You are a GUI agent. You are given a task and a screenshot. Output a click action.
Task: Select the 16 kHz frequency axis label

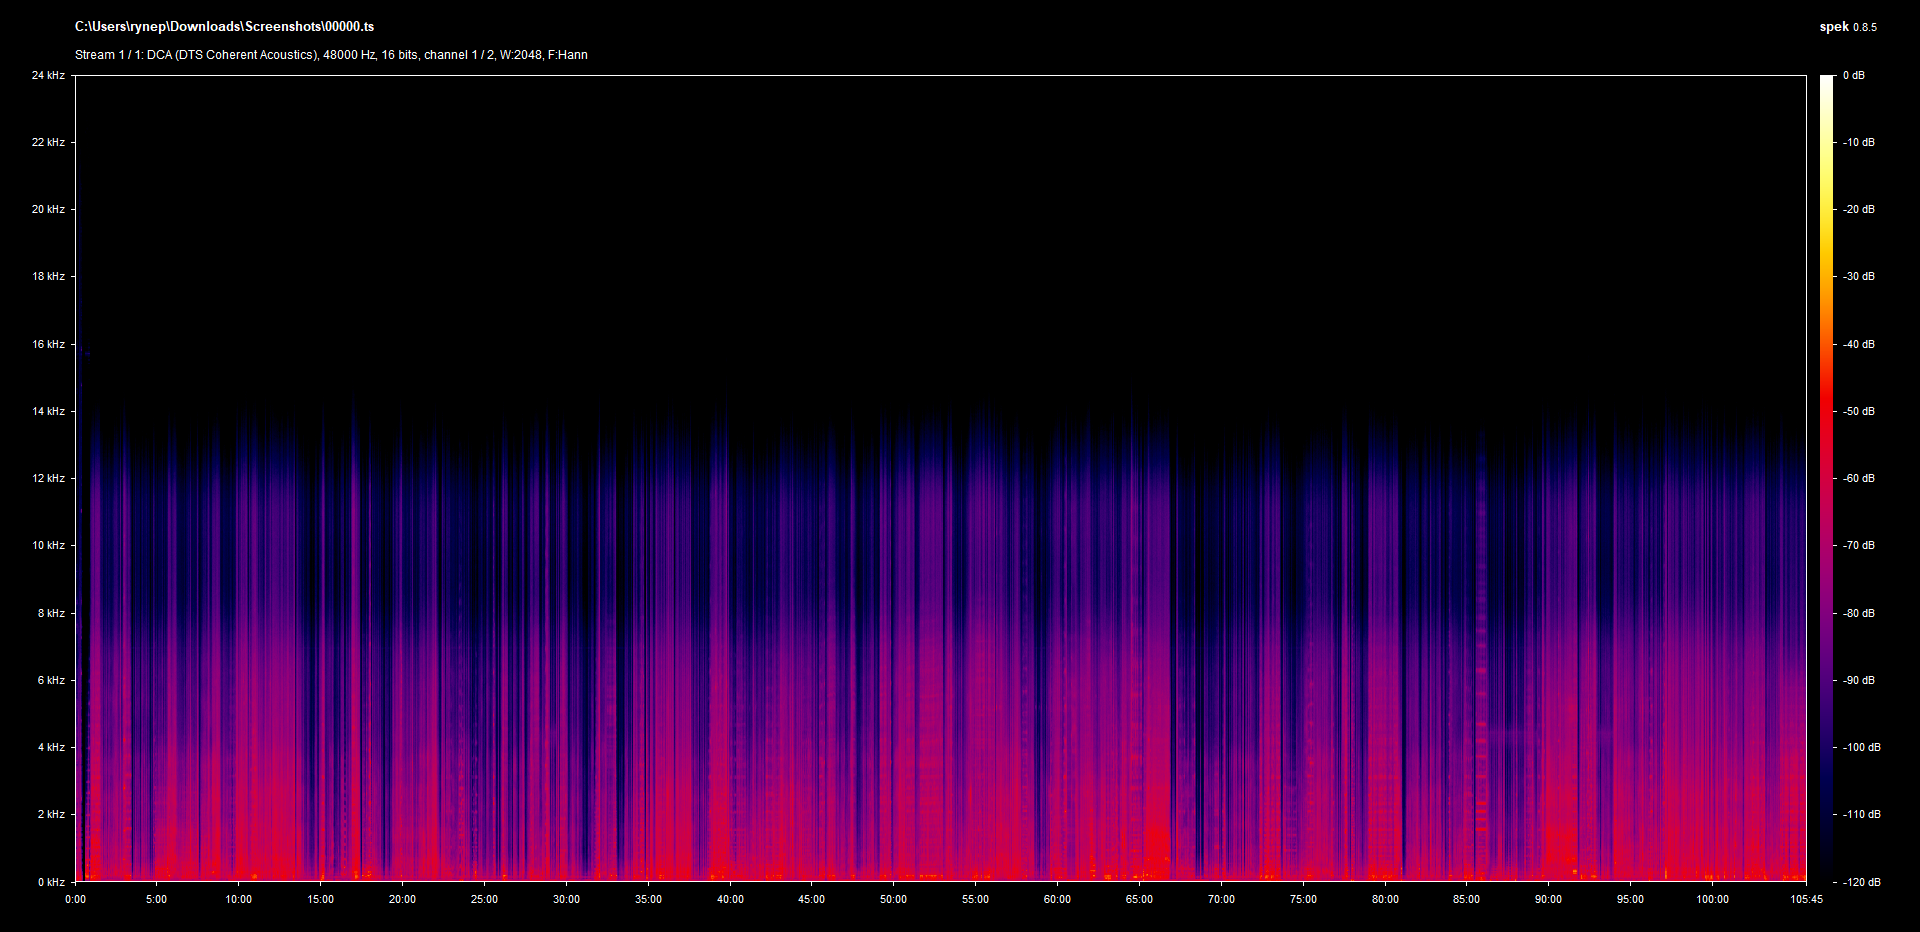[x=48, y=345]
